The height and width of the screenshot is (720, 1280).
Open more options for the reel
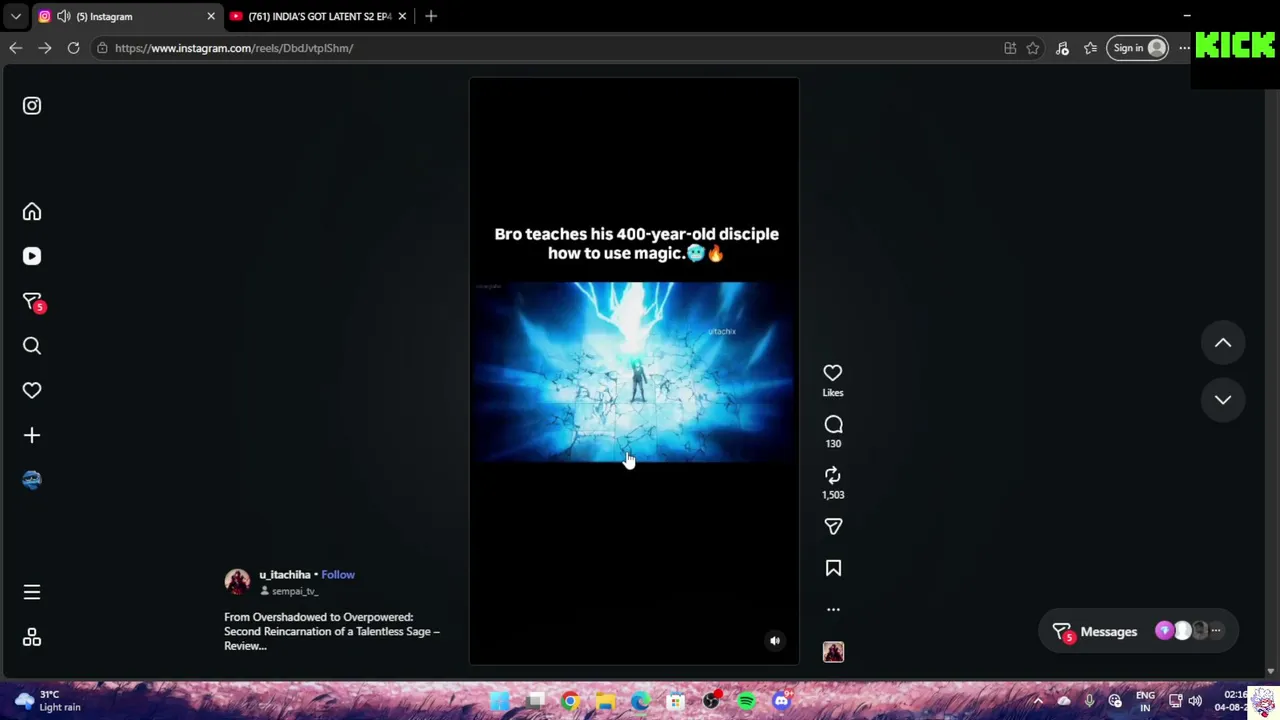tap(833, 609)
